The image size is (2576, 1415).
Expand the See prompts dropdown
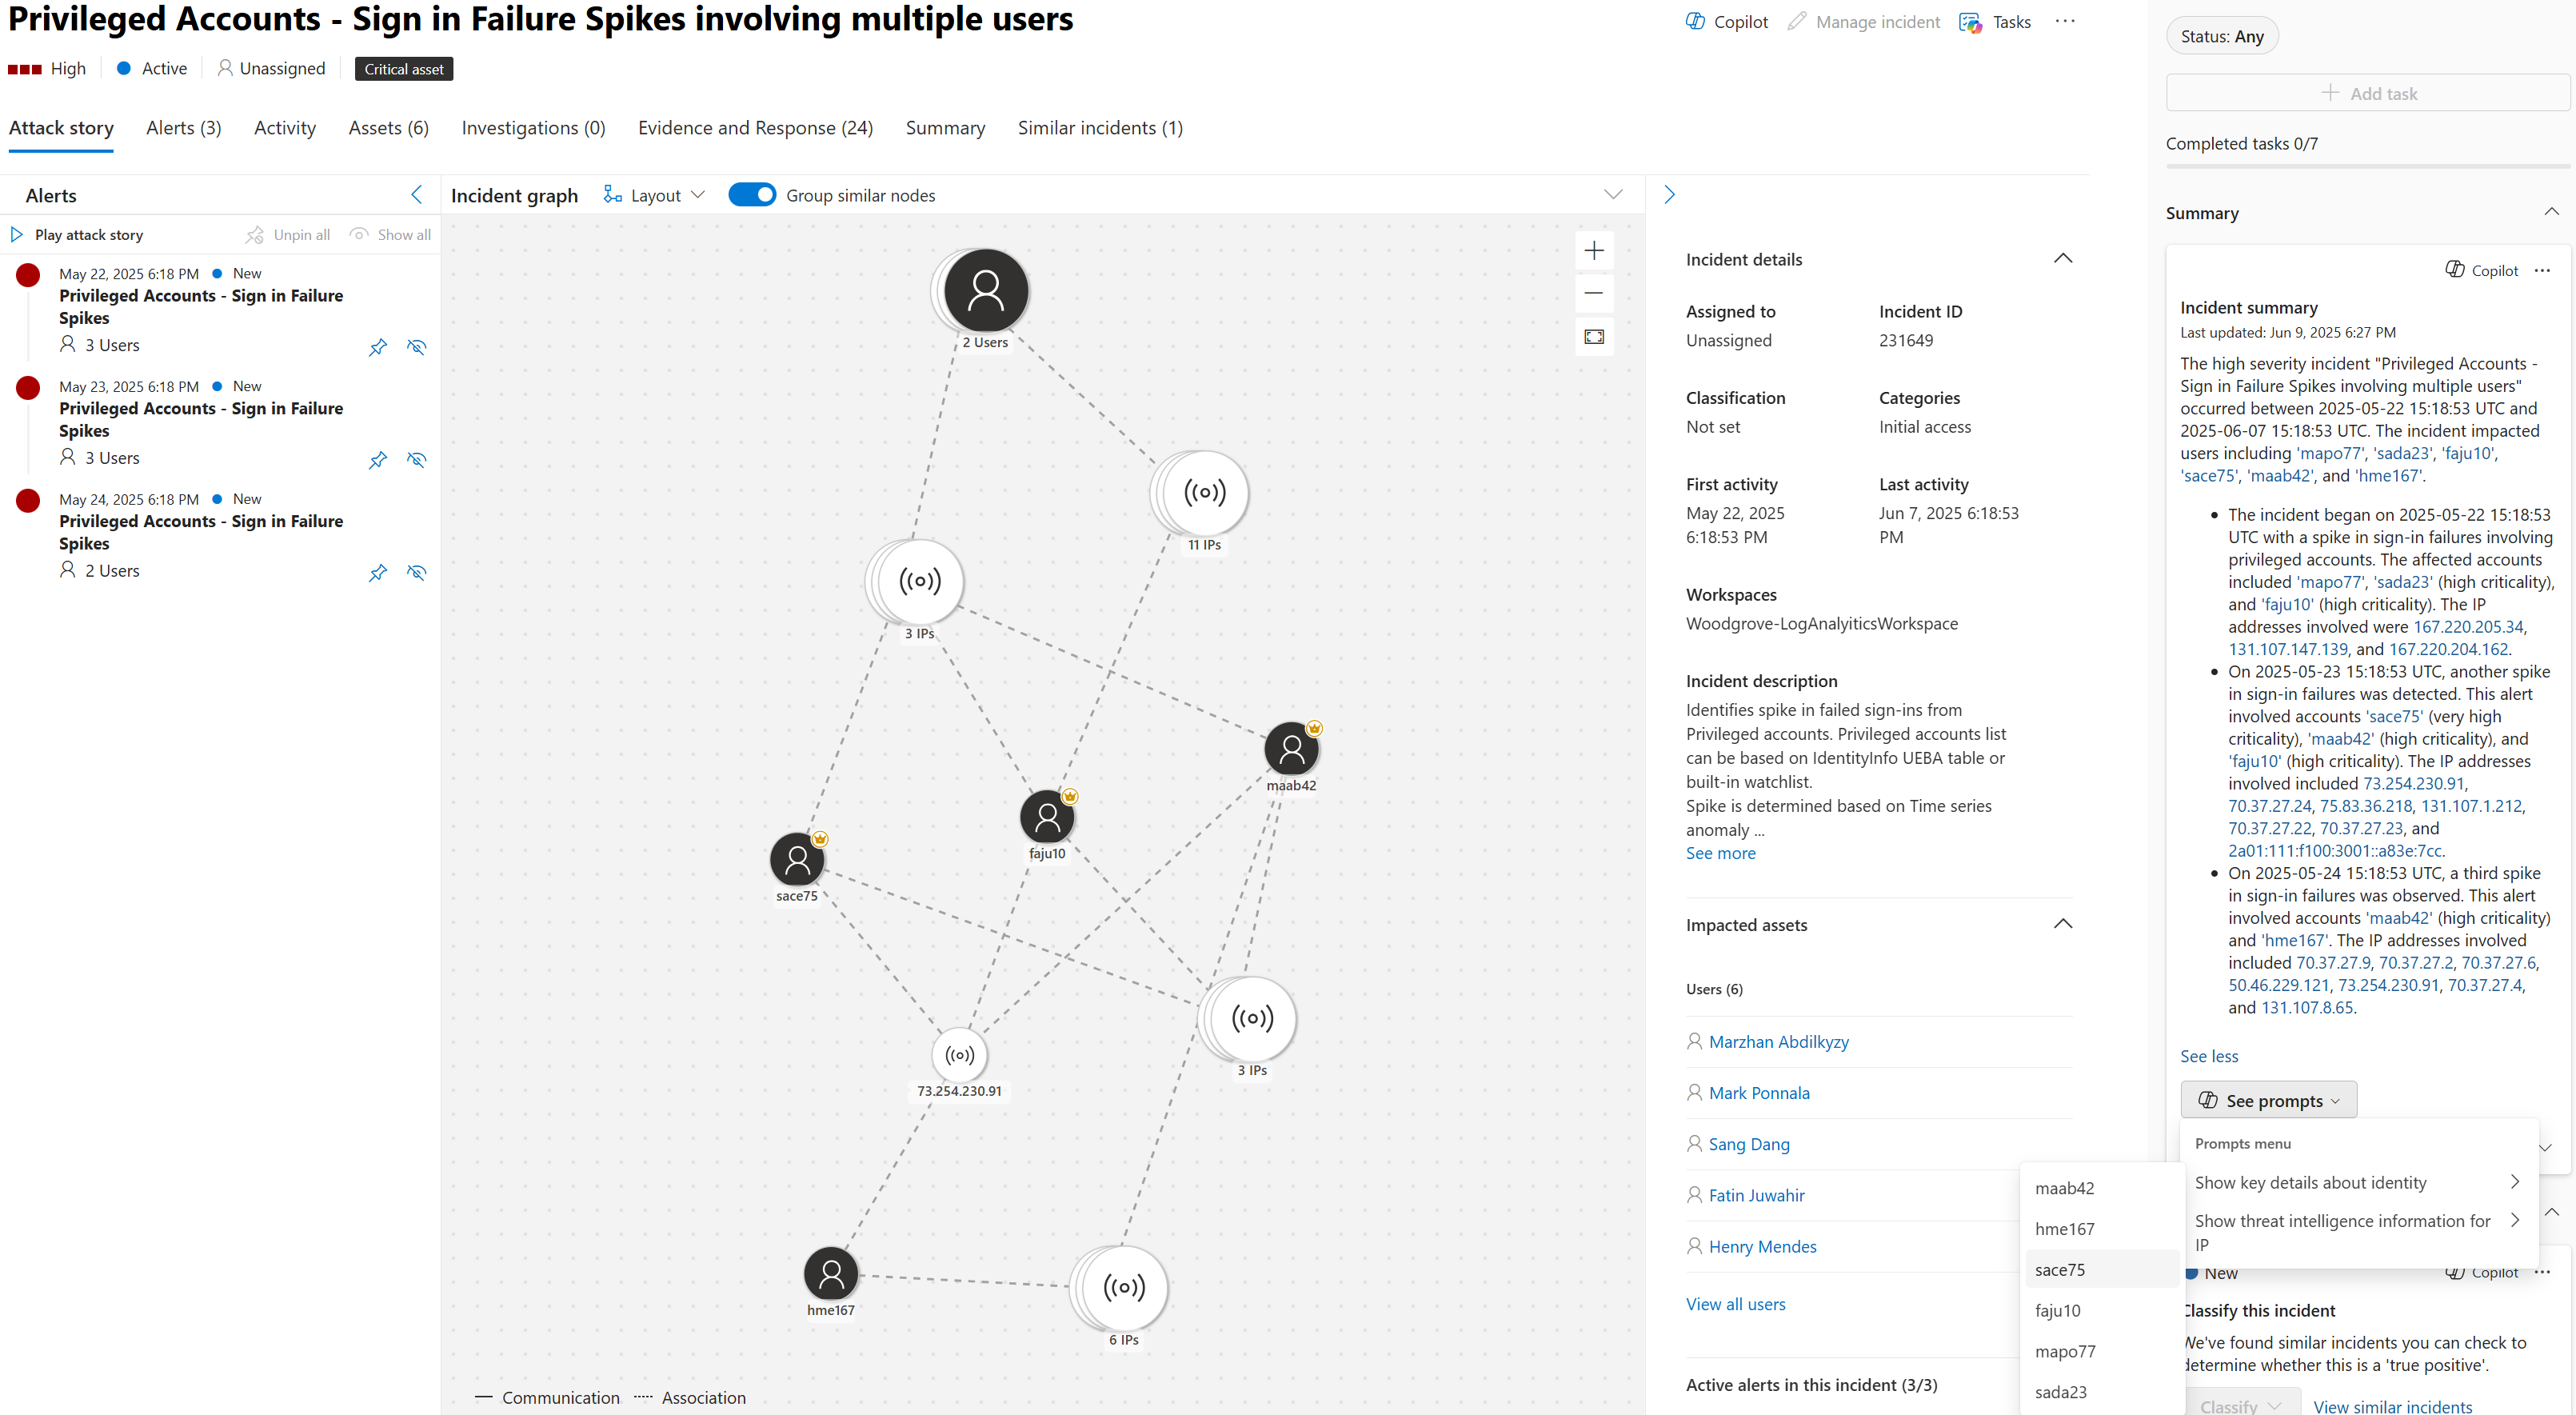point(2268,1100)
